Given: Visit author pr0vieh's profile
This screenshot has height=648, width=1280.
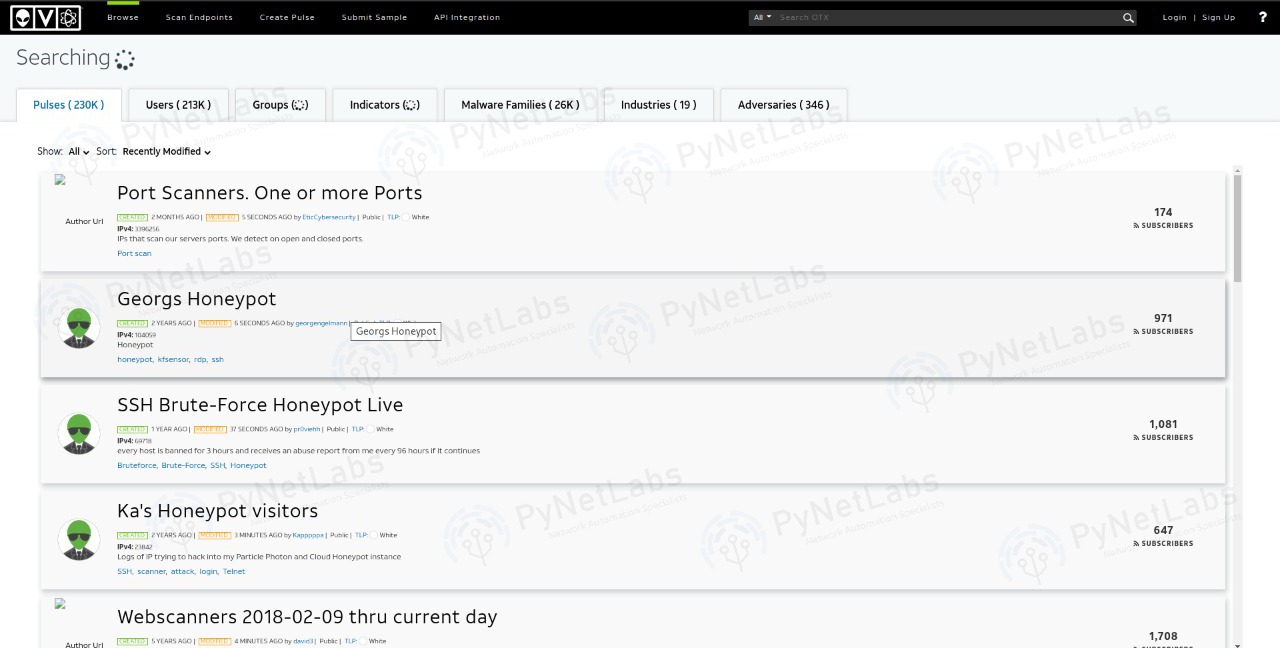Looking at the screenshot, I should click(x=307, y=429).
